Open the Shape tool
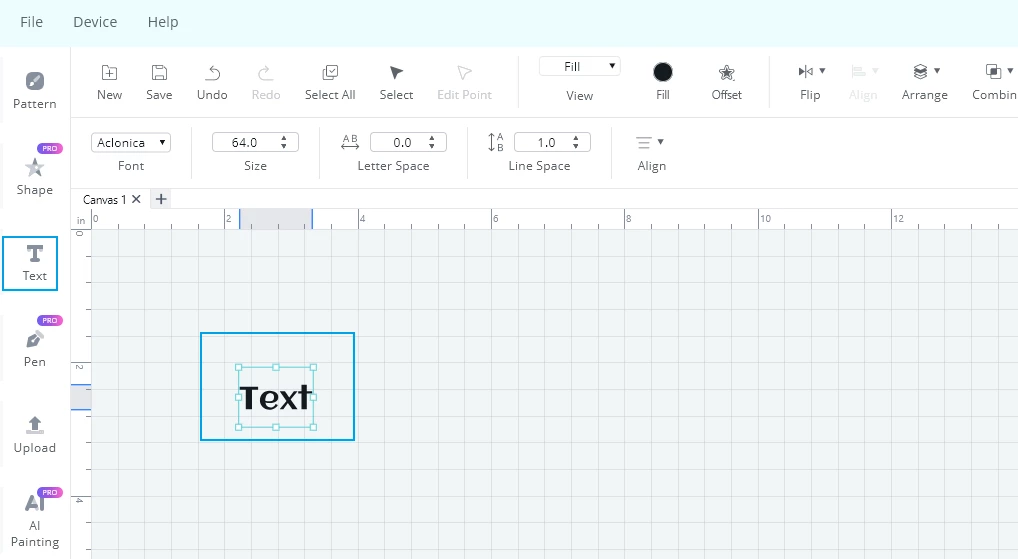 click(x=34, y=176)
